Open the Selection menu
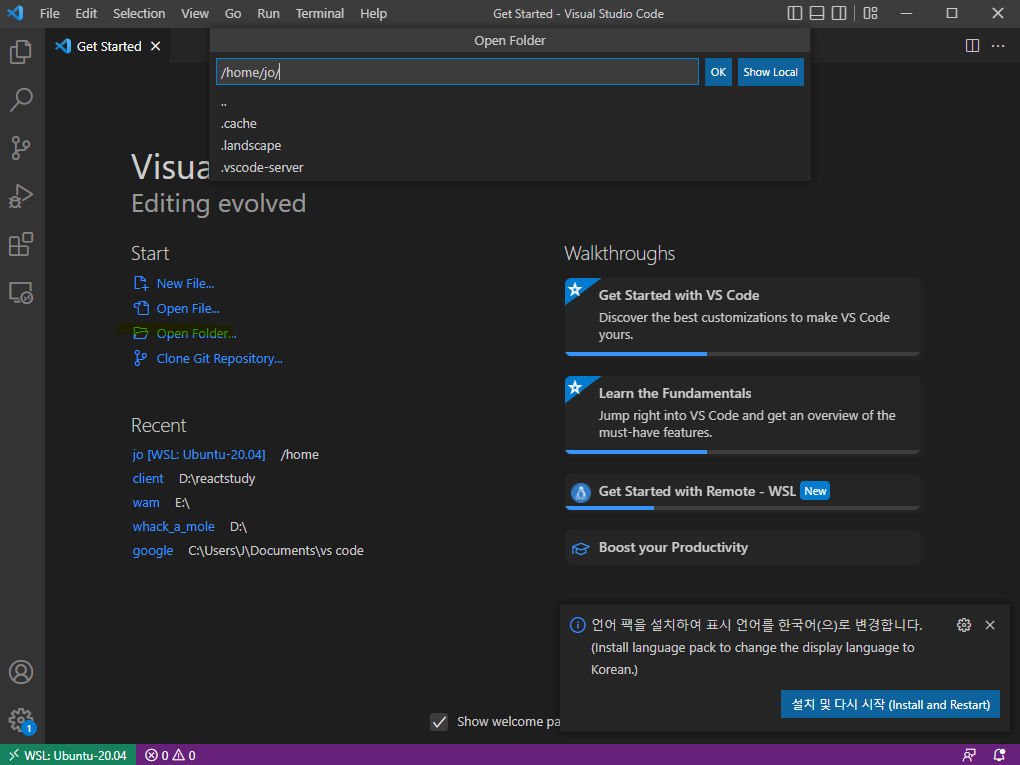This screenshot has height=765, width=1020. coord(139,14)
